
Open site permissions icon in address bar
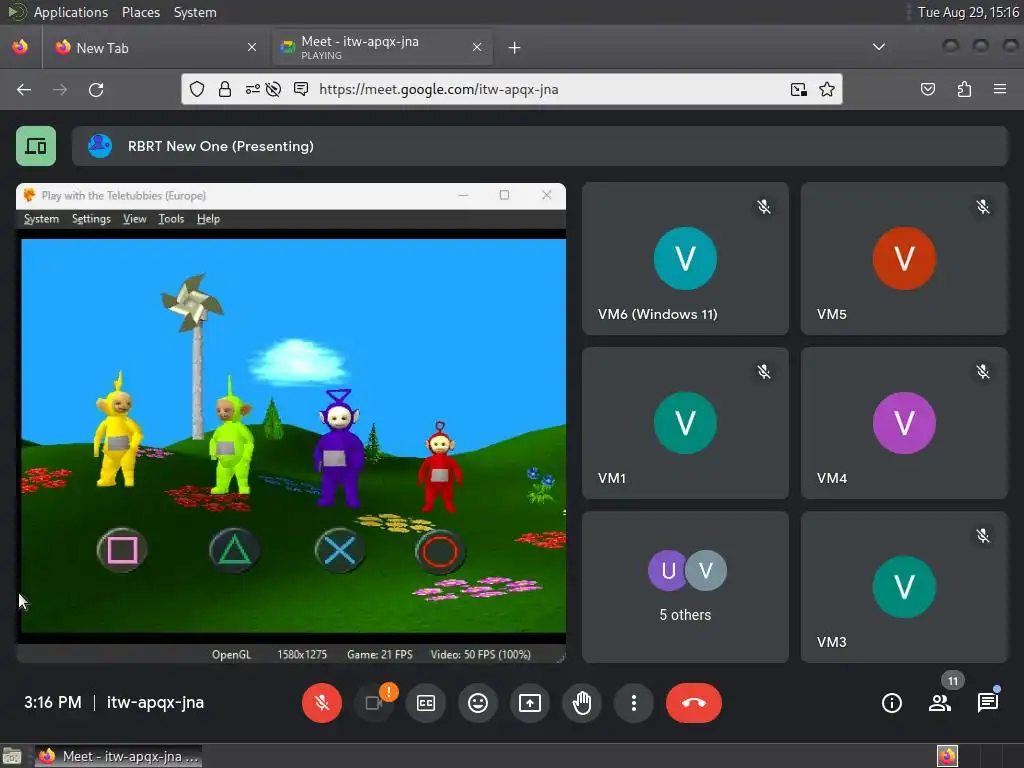click(x=253, y=89)
